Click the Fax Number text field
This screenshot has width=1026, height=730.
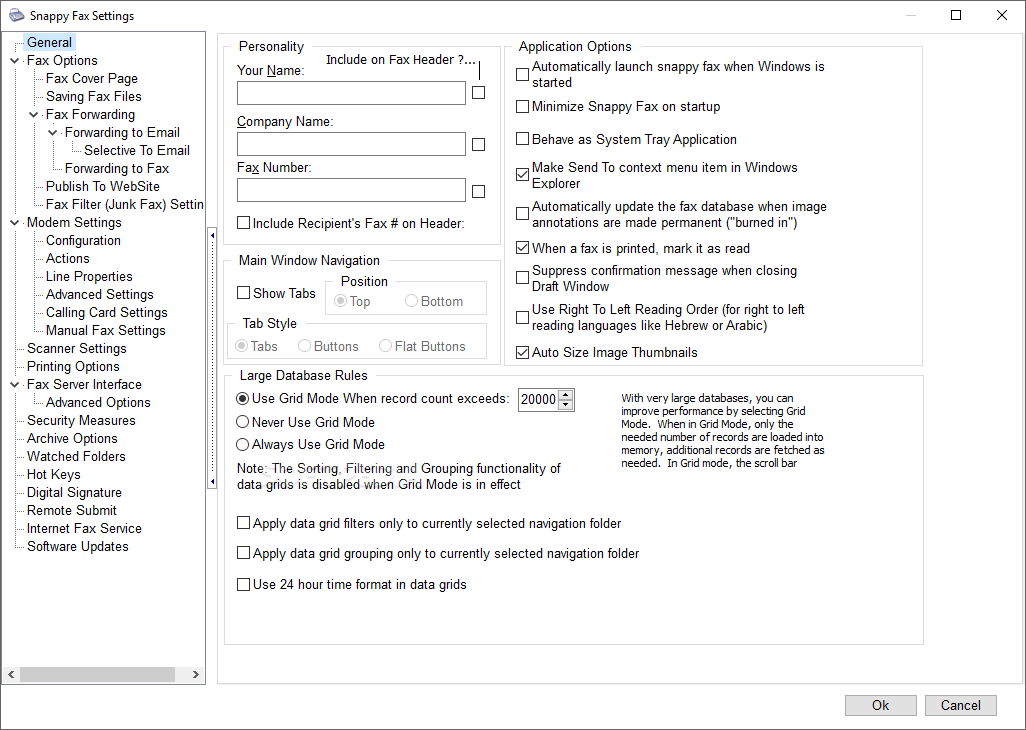point(351,190)
